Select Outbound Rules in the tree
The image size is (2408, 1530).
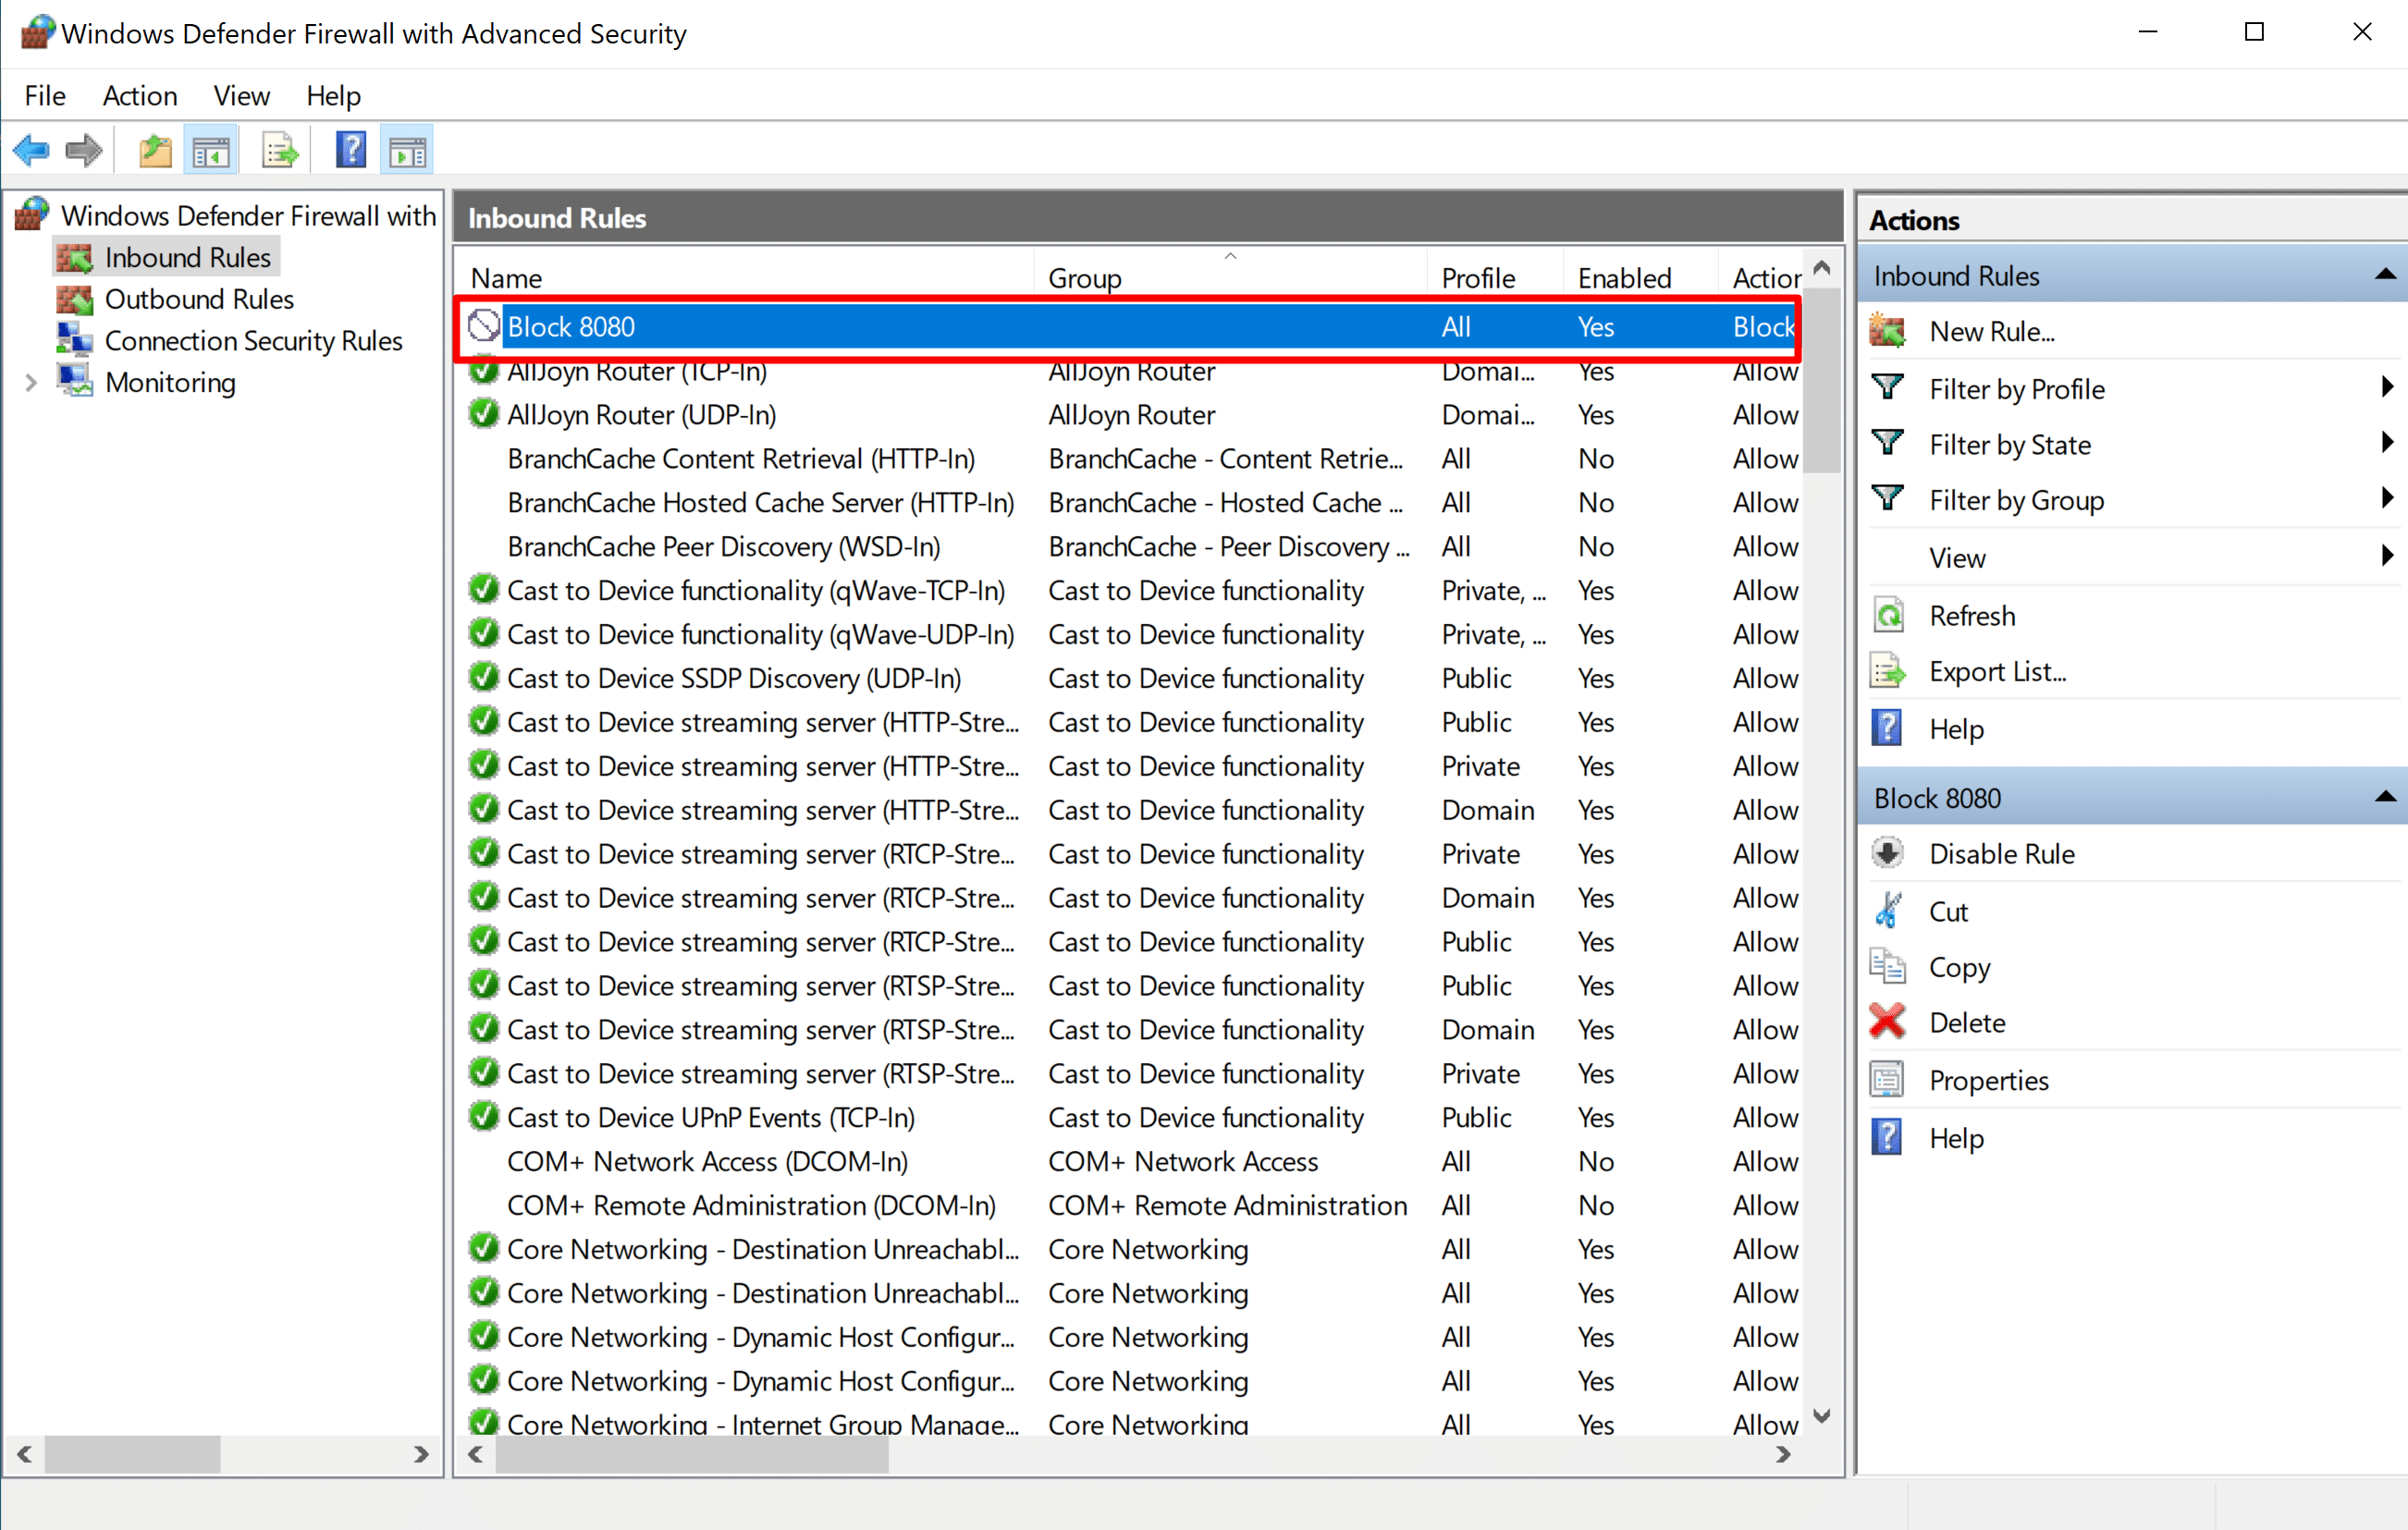pyautogui.click(x=199, y=299)
